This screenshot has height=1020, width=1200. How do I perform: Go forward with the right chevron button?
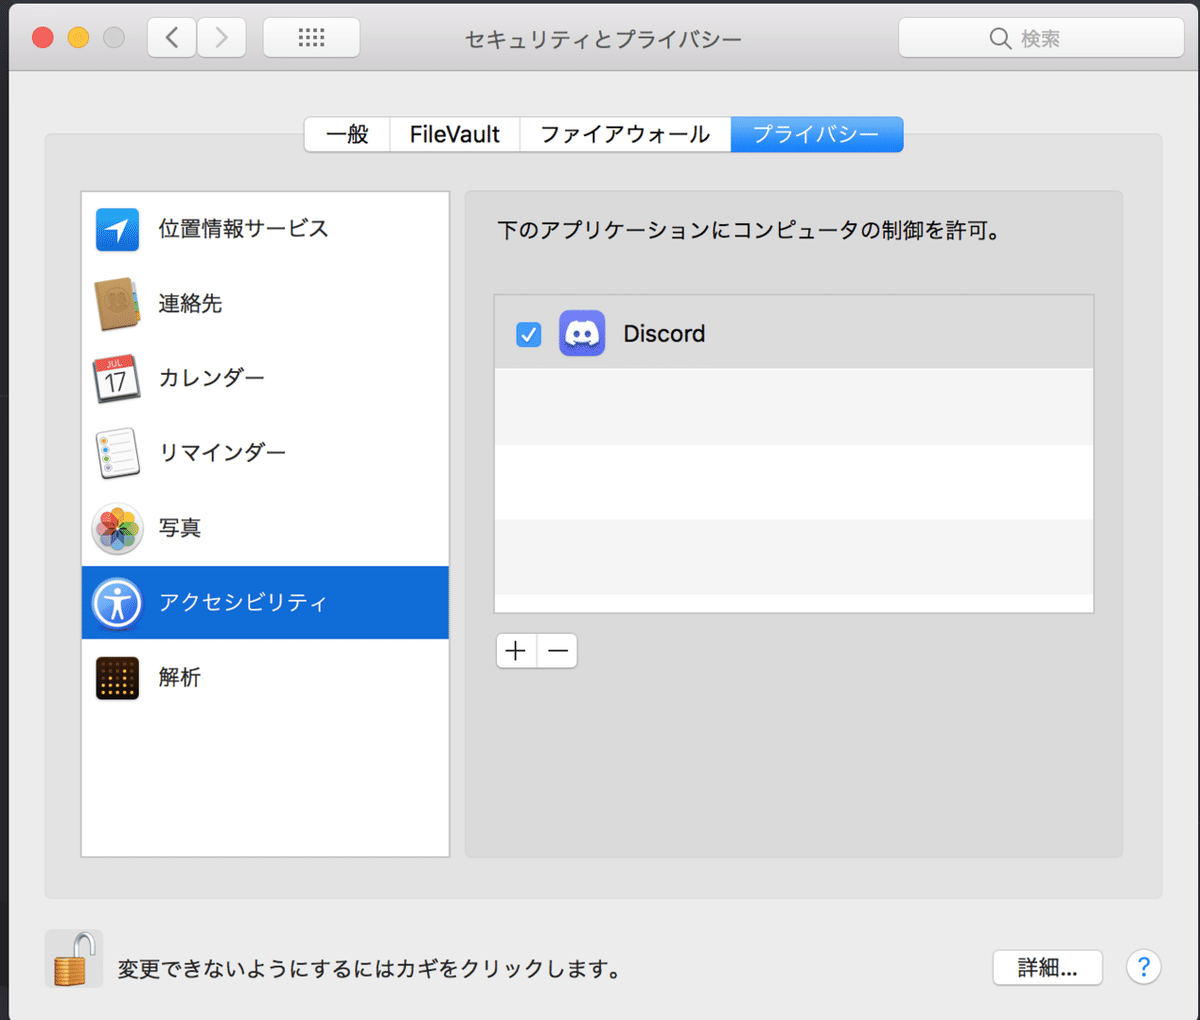coord(221,38)
